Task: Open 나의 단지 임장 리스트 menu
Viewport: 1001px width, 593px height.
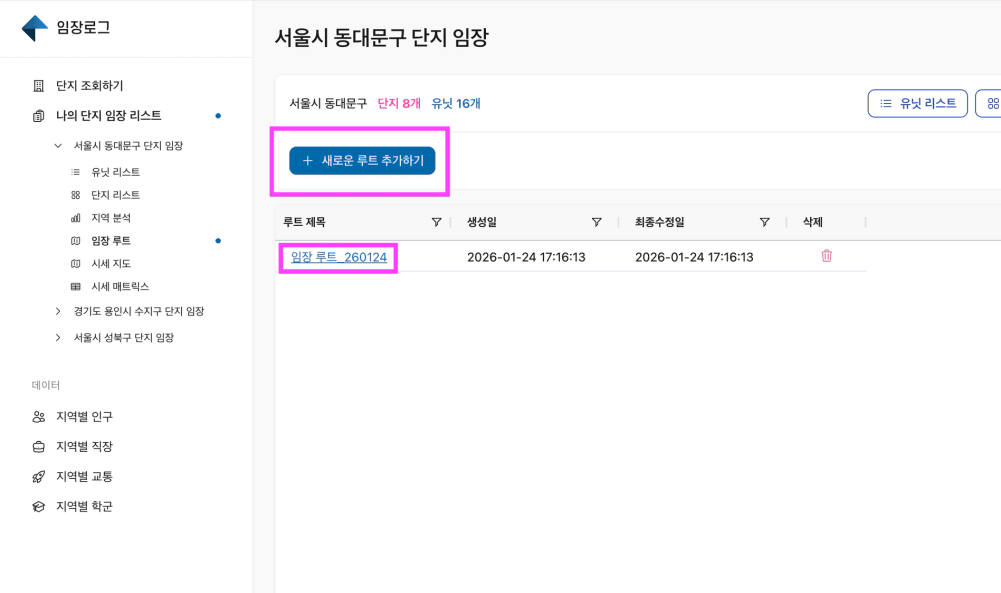Action: [x=108, y=116]
